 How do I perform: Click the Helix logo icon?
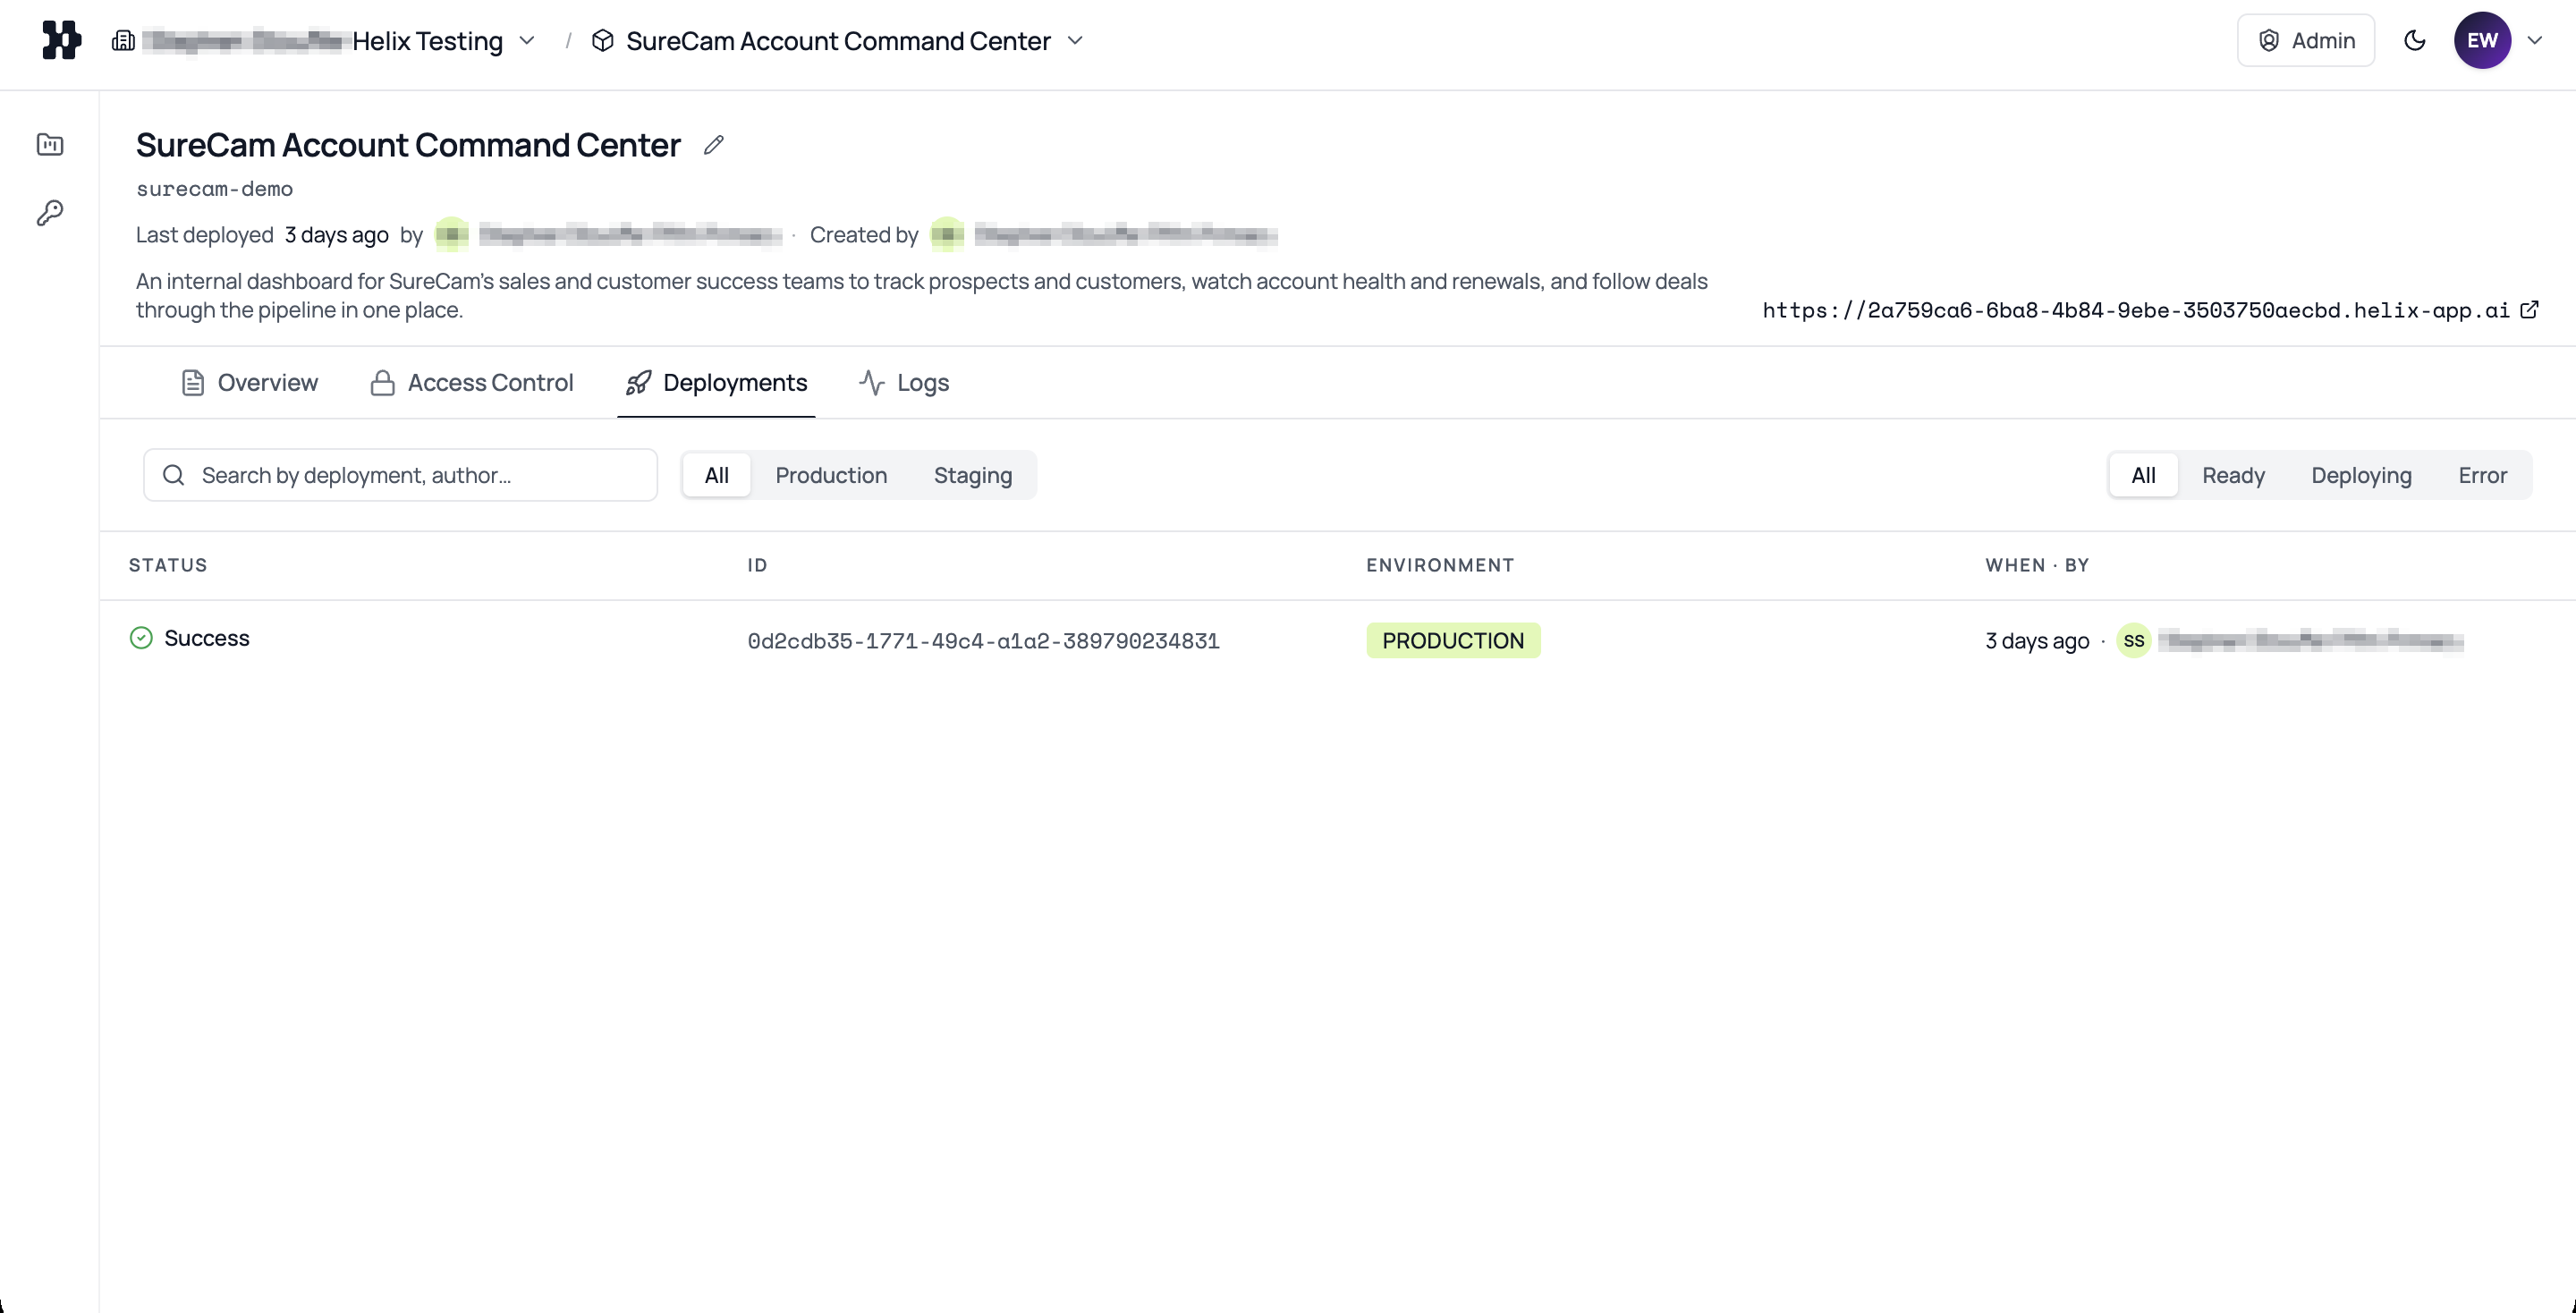[62, 41]
